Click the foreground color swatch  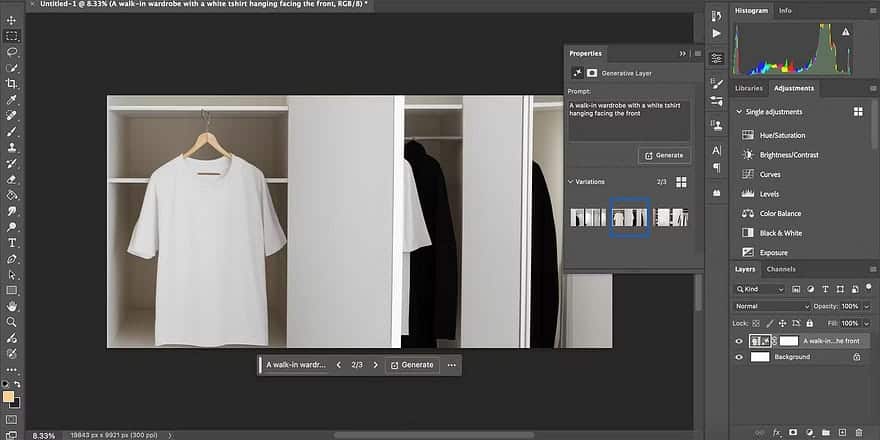pyautogui.click(x=9, y=396)
